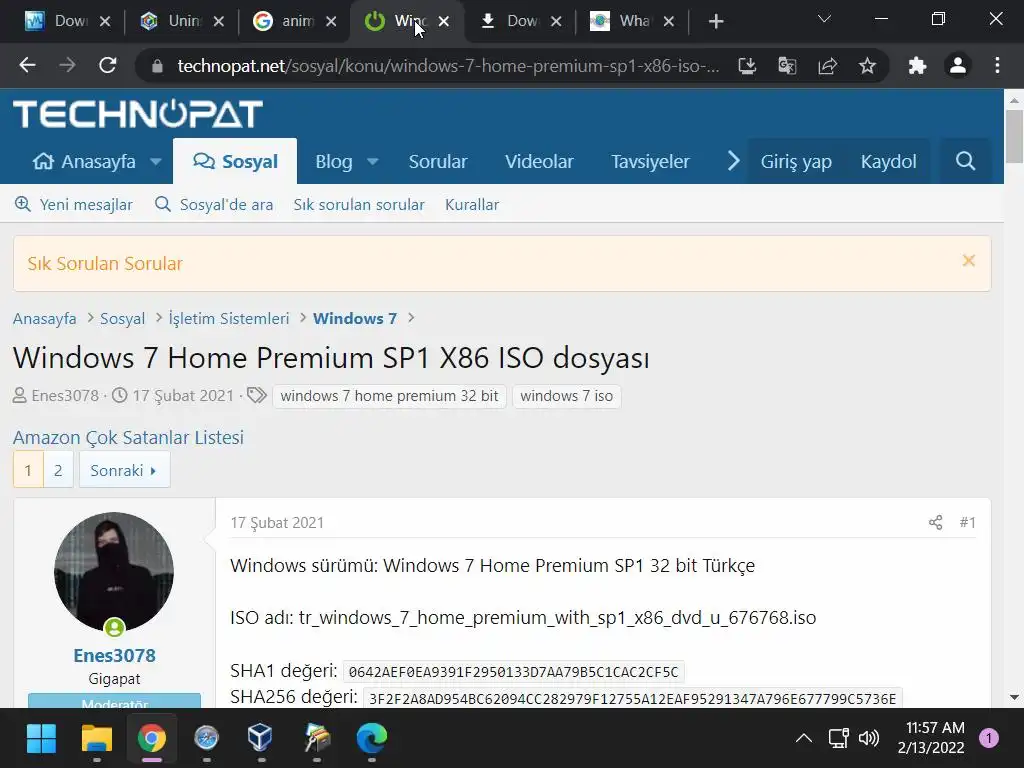The height and width of the screenshot is (768, 1024).
Task: Open a new browser tab
Action: tap(716, 22)
